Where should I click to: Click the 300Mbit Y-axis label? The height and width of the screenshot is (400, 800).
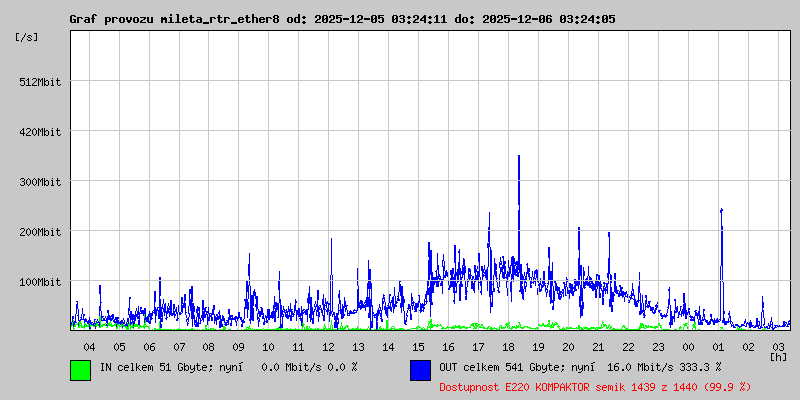click(x=40, y=182)
